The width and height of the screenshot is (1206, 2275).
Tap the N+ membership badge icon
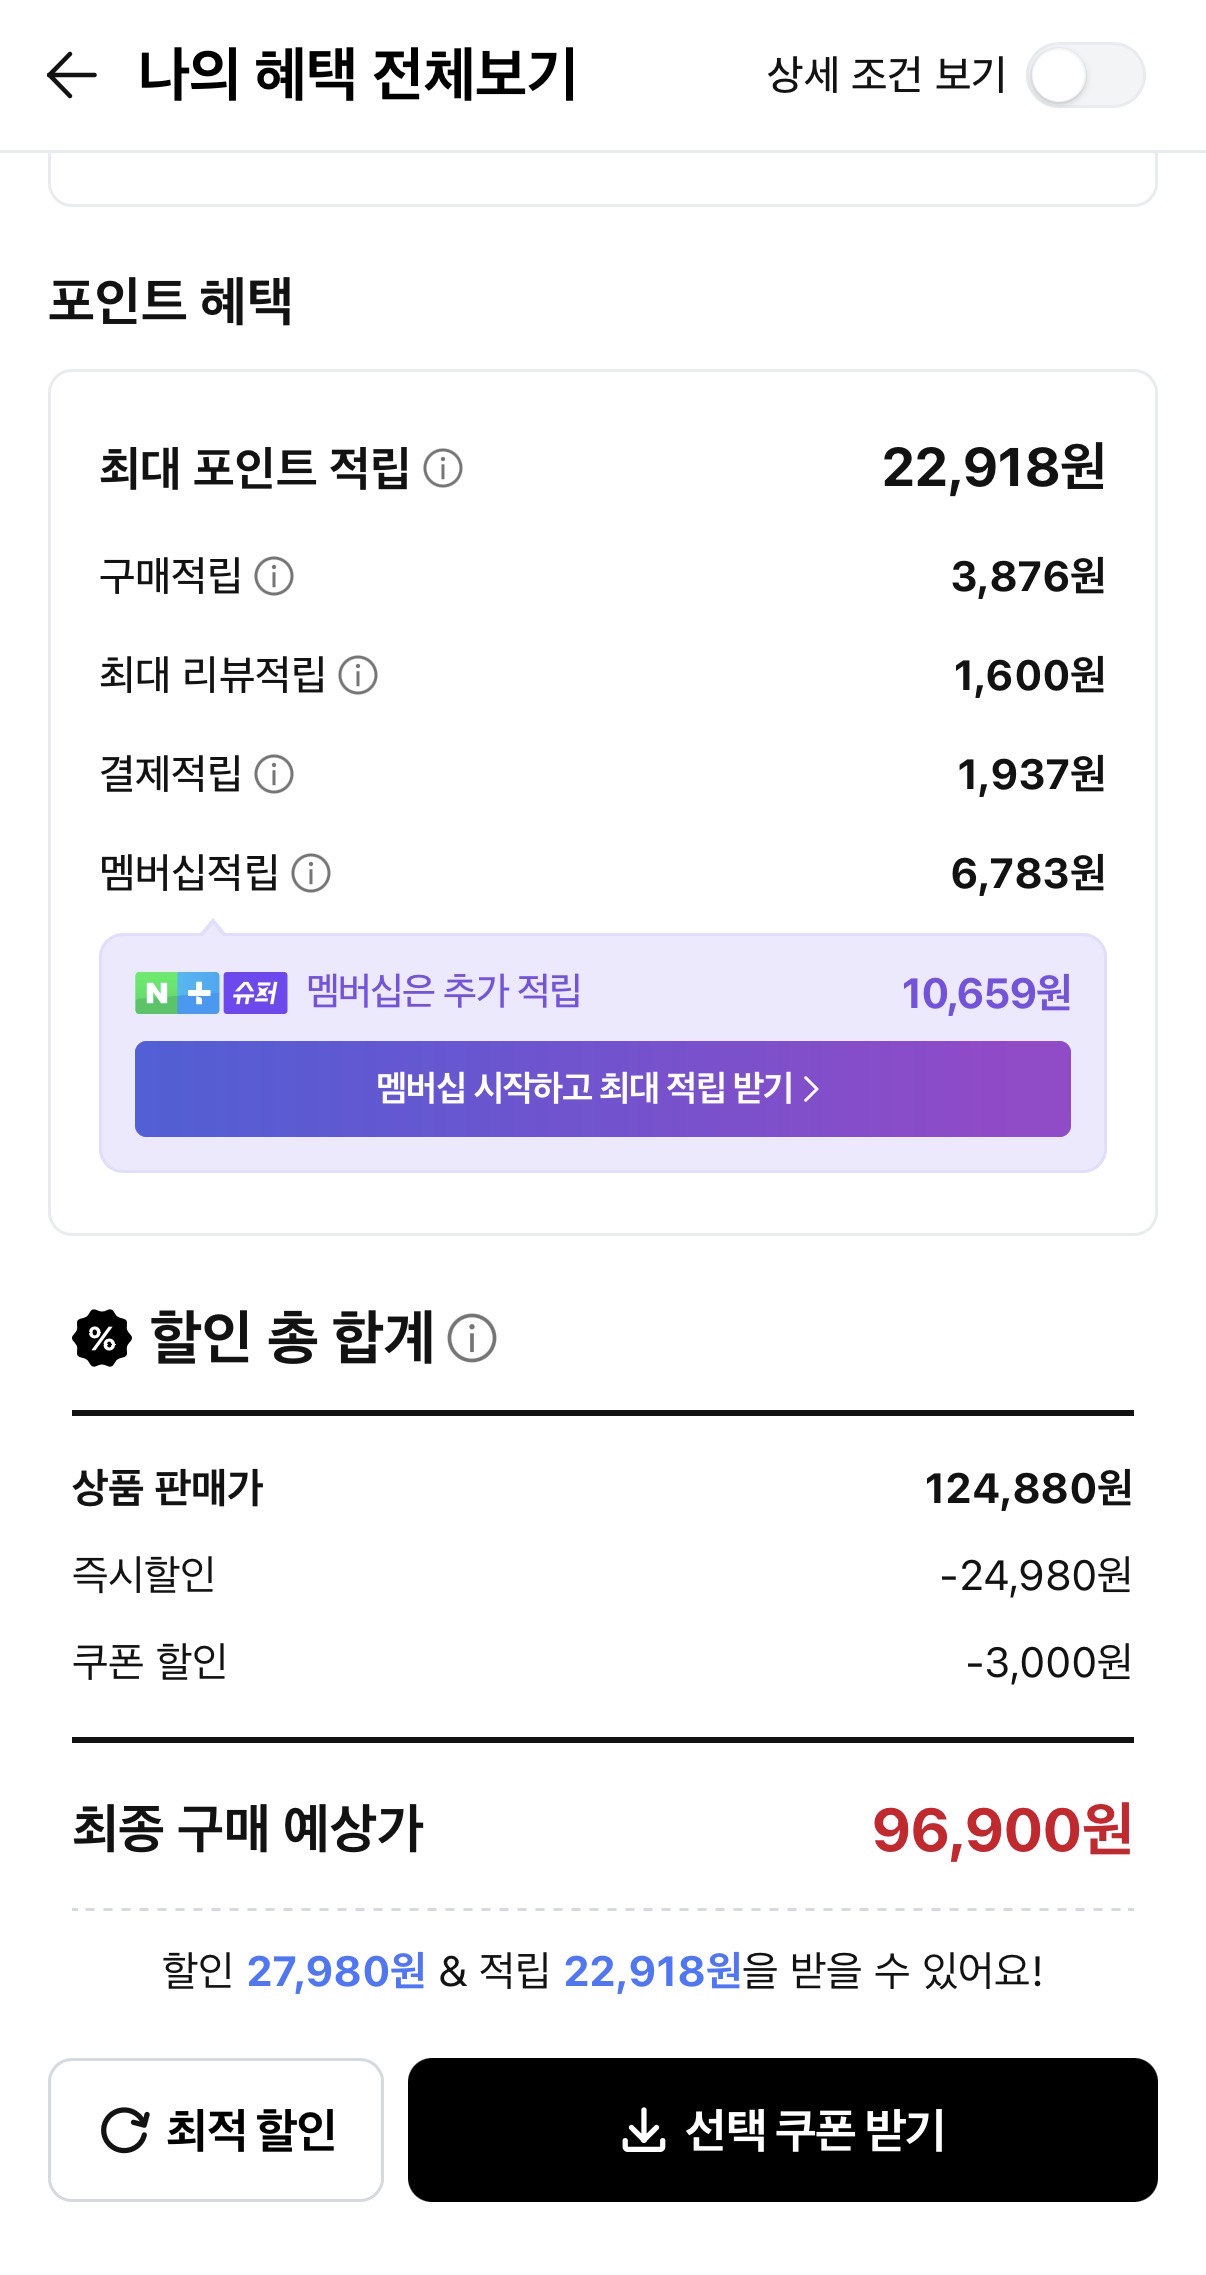177,993
